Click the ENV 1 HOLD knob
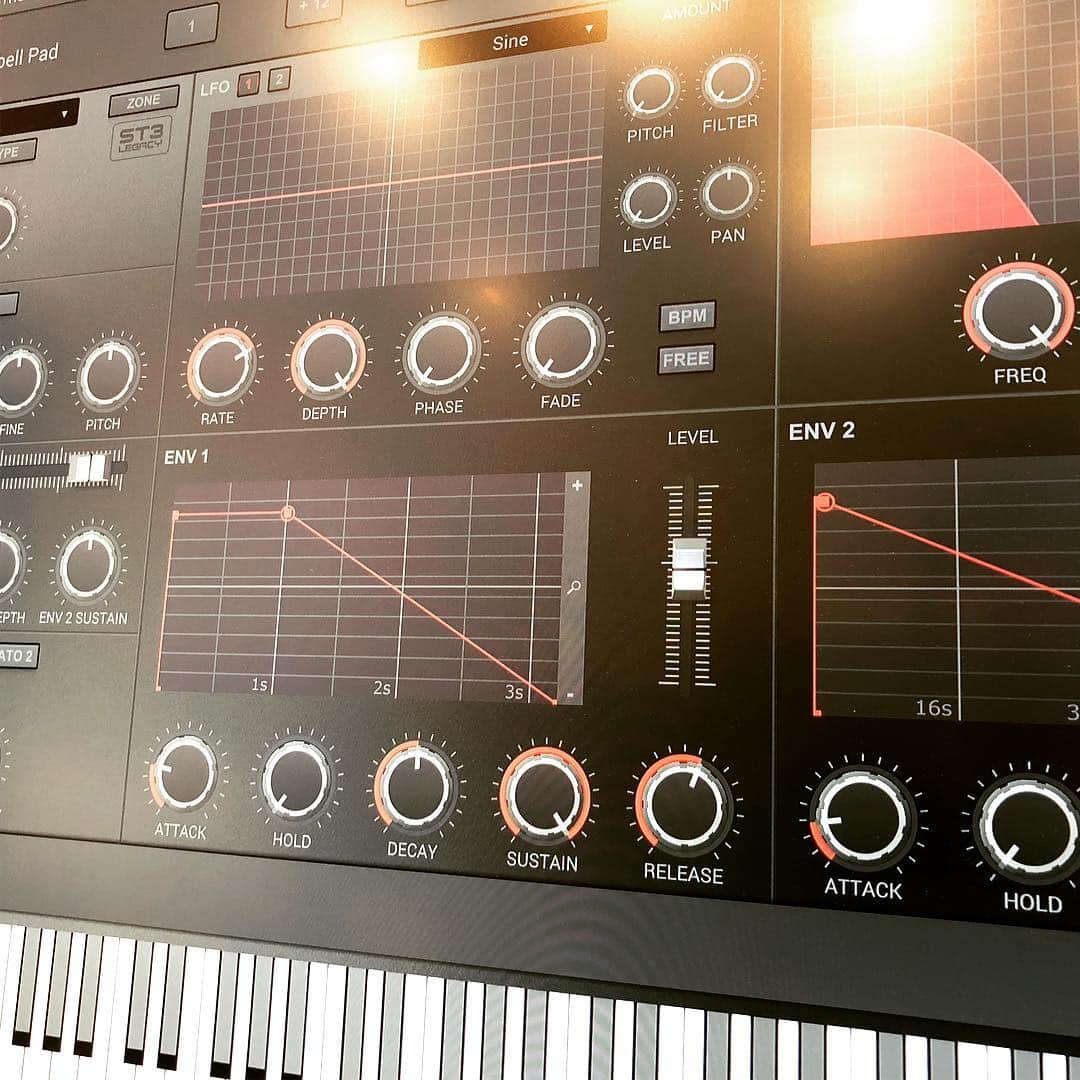Viewport: 1080px width, 1080px height. (x=296, y=780)
